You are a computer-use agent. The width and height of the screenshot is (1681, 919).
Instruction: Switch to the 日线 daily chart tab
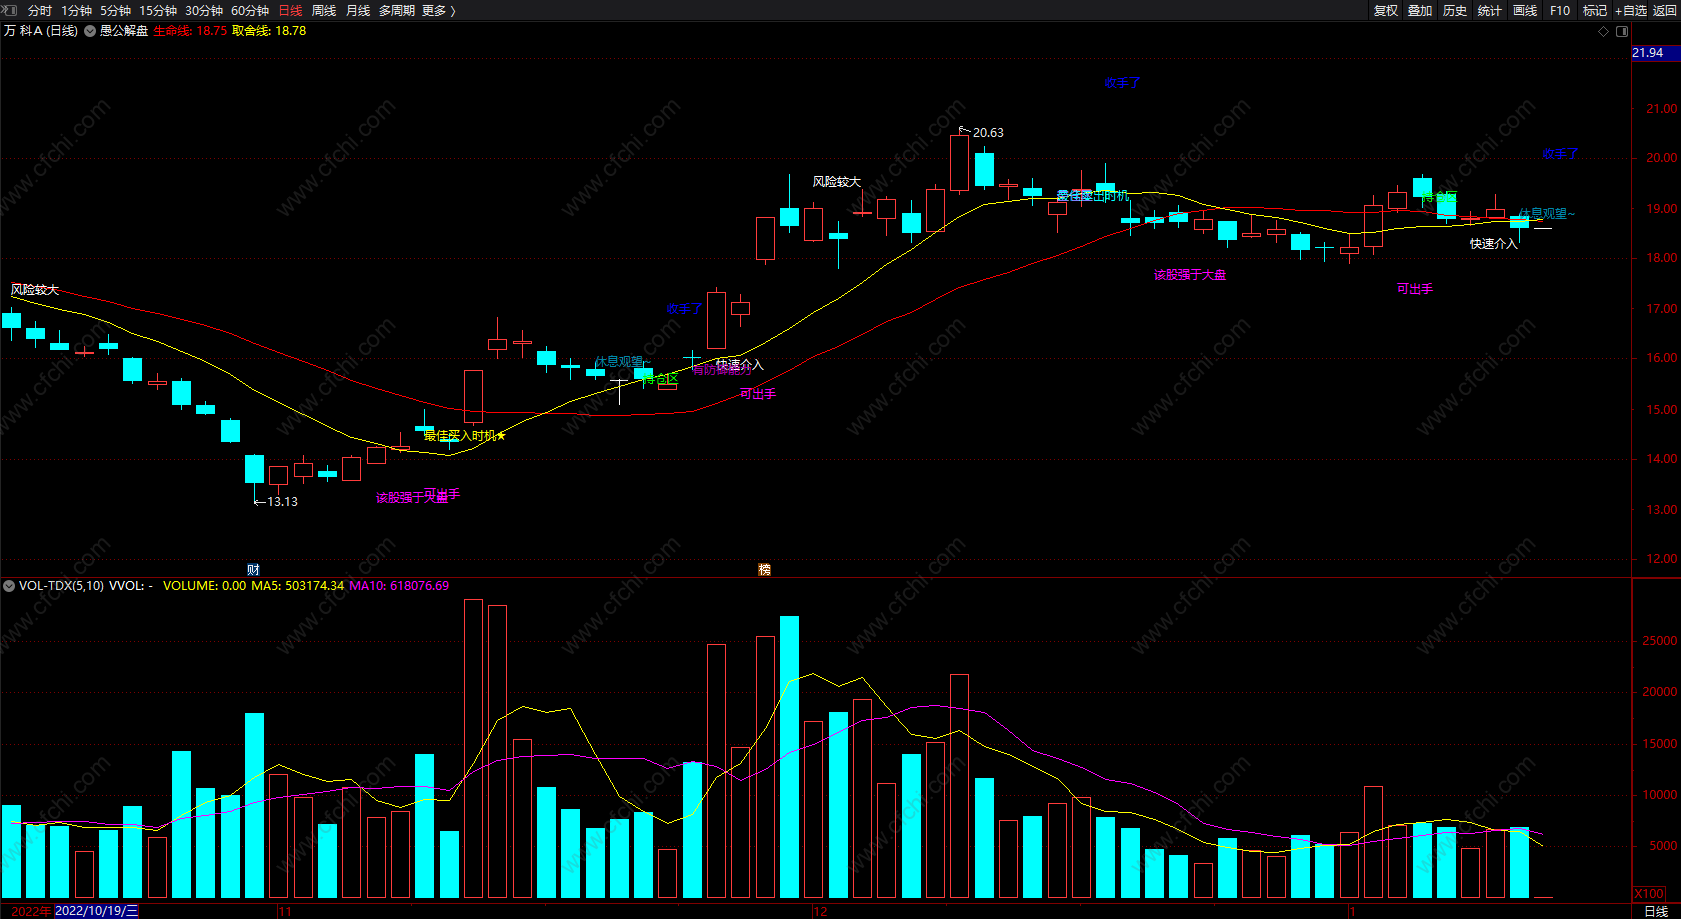click(290, 10)
